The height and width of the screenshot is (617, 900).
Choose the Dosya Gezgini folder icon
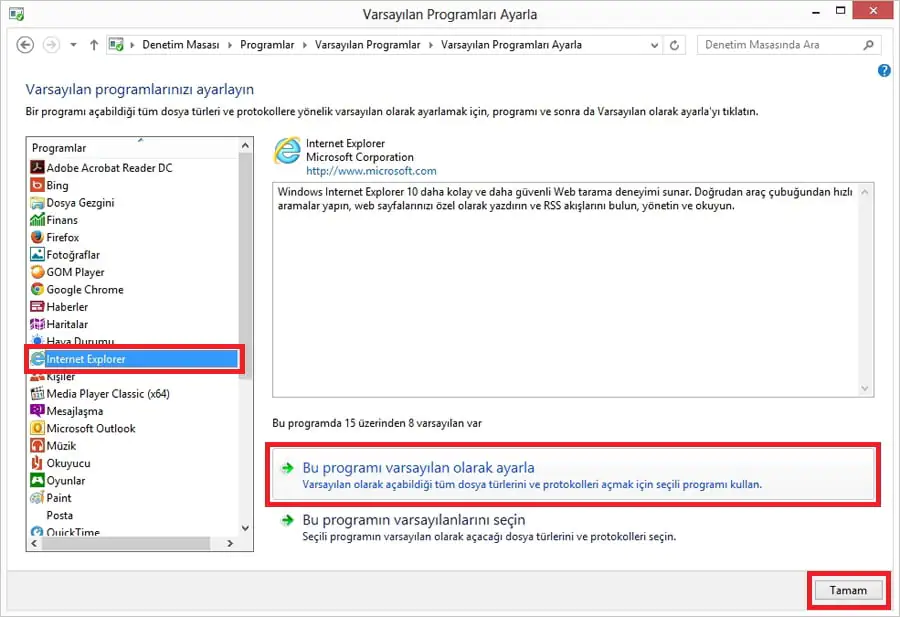(x=37, y=203)
